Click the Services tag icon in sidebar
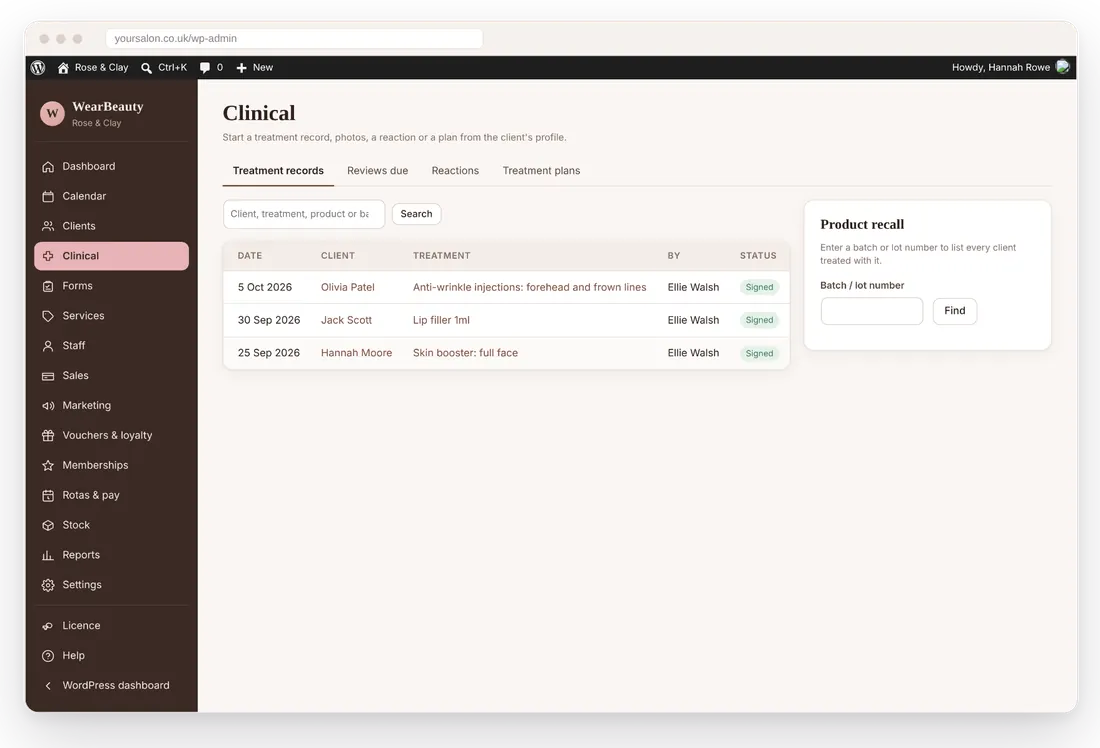The height and width of the screenshot is (748, 1100). point(48,316)
